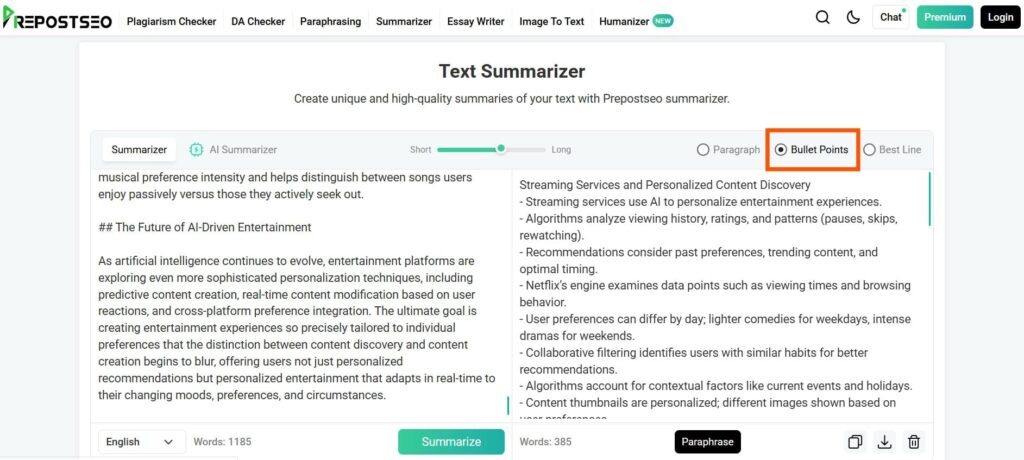Click the AI Summarizer chip icon
This screenshot has height=460, width=1024.
pyautogui.click(x=196, y=150)
